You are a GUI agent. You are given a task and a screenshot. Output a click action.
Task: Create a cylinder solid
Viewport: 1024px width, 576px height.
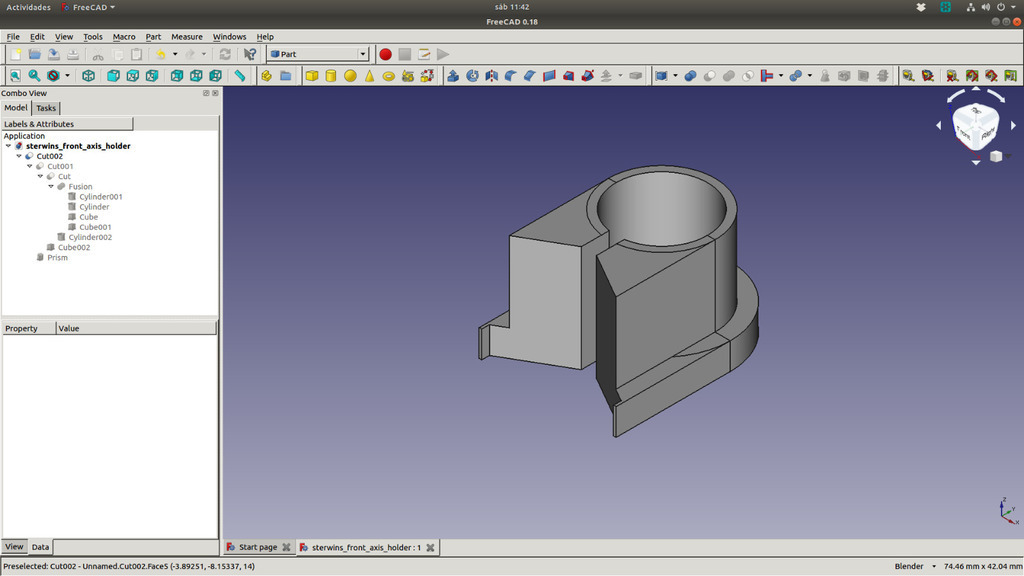[x=331, y=76]
